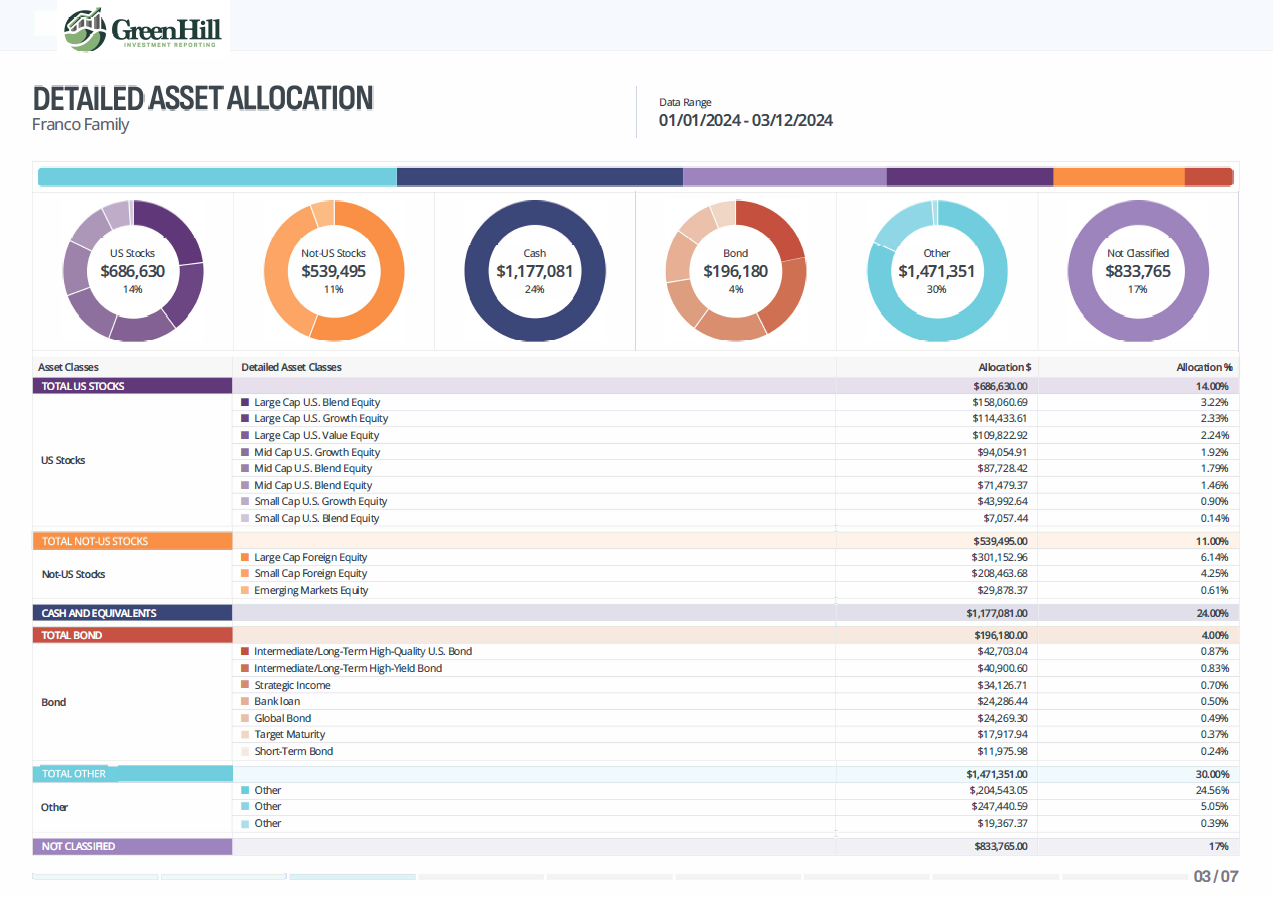Click the light purple allocation bar segment
This screenshot has height=897, width=1273.
coord(785,177)
